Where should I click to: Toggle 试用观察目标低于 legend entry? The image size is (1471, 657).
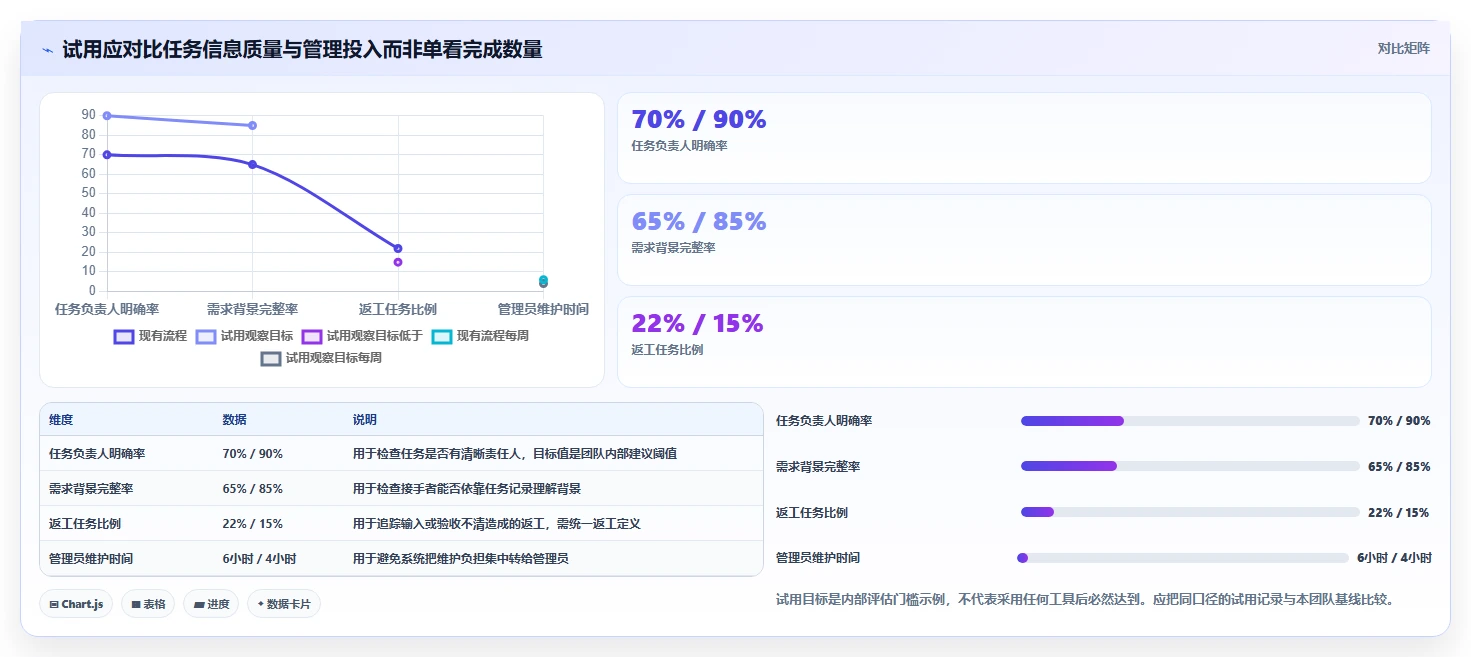362,337
